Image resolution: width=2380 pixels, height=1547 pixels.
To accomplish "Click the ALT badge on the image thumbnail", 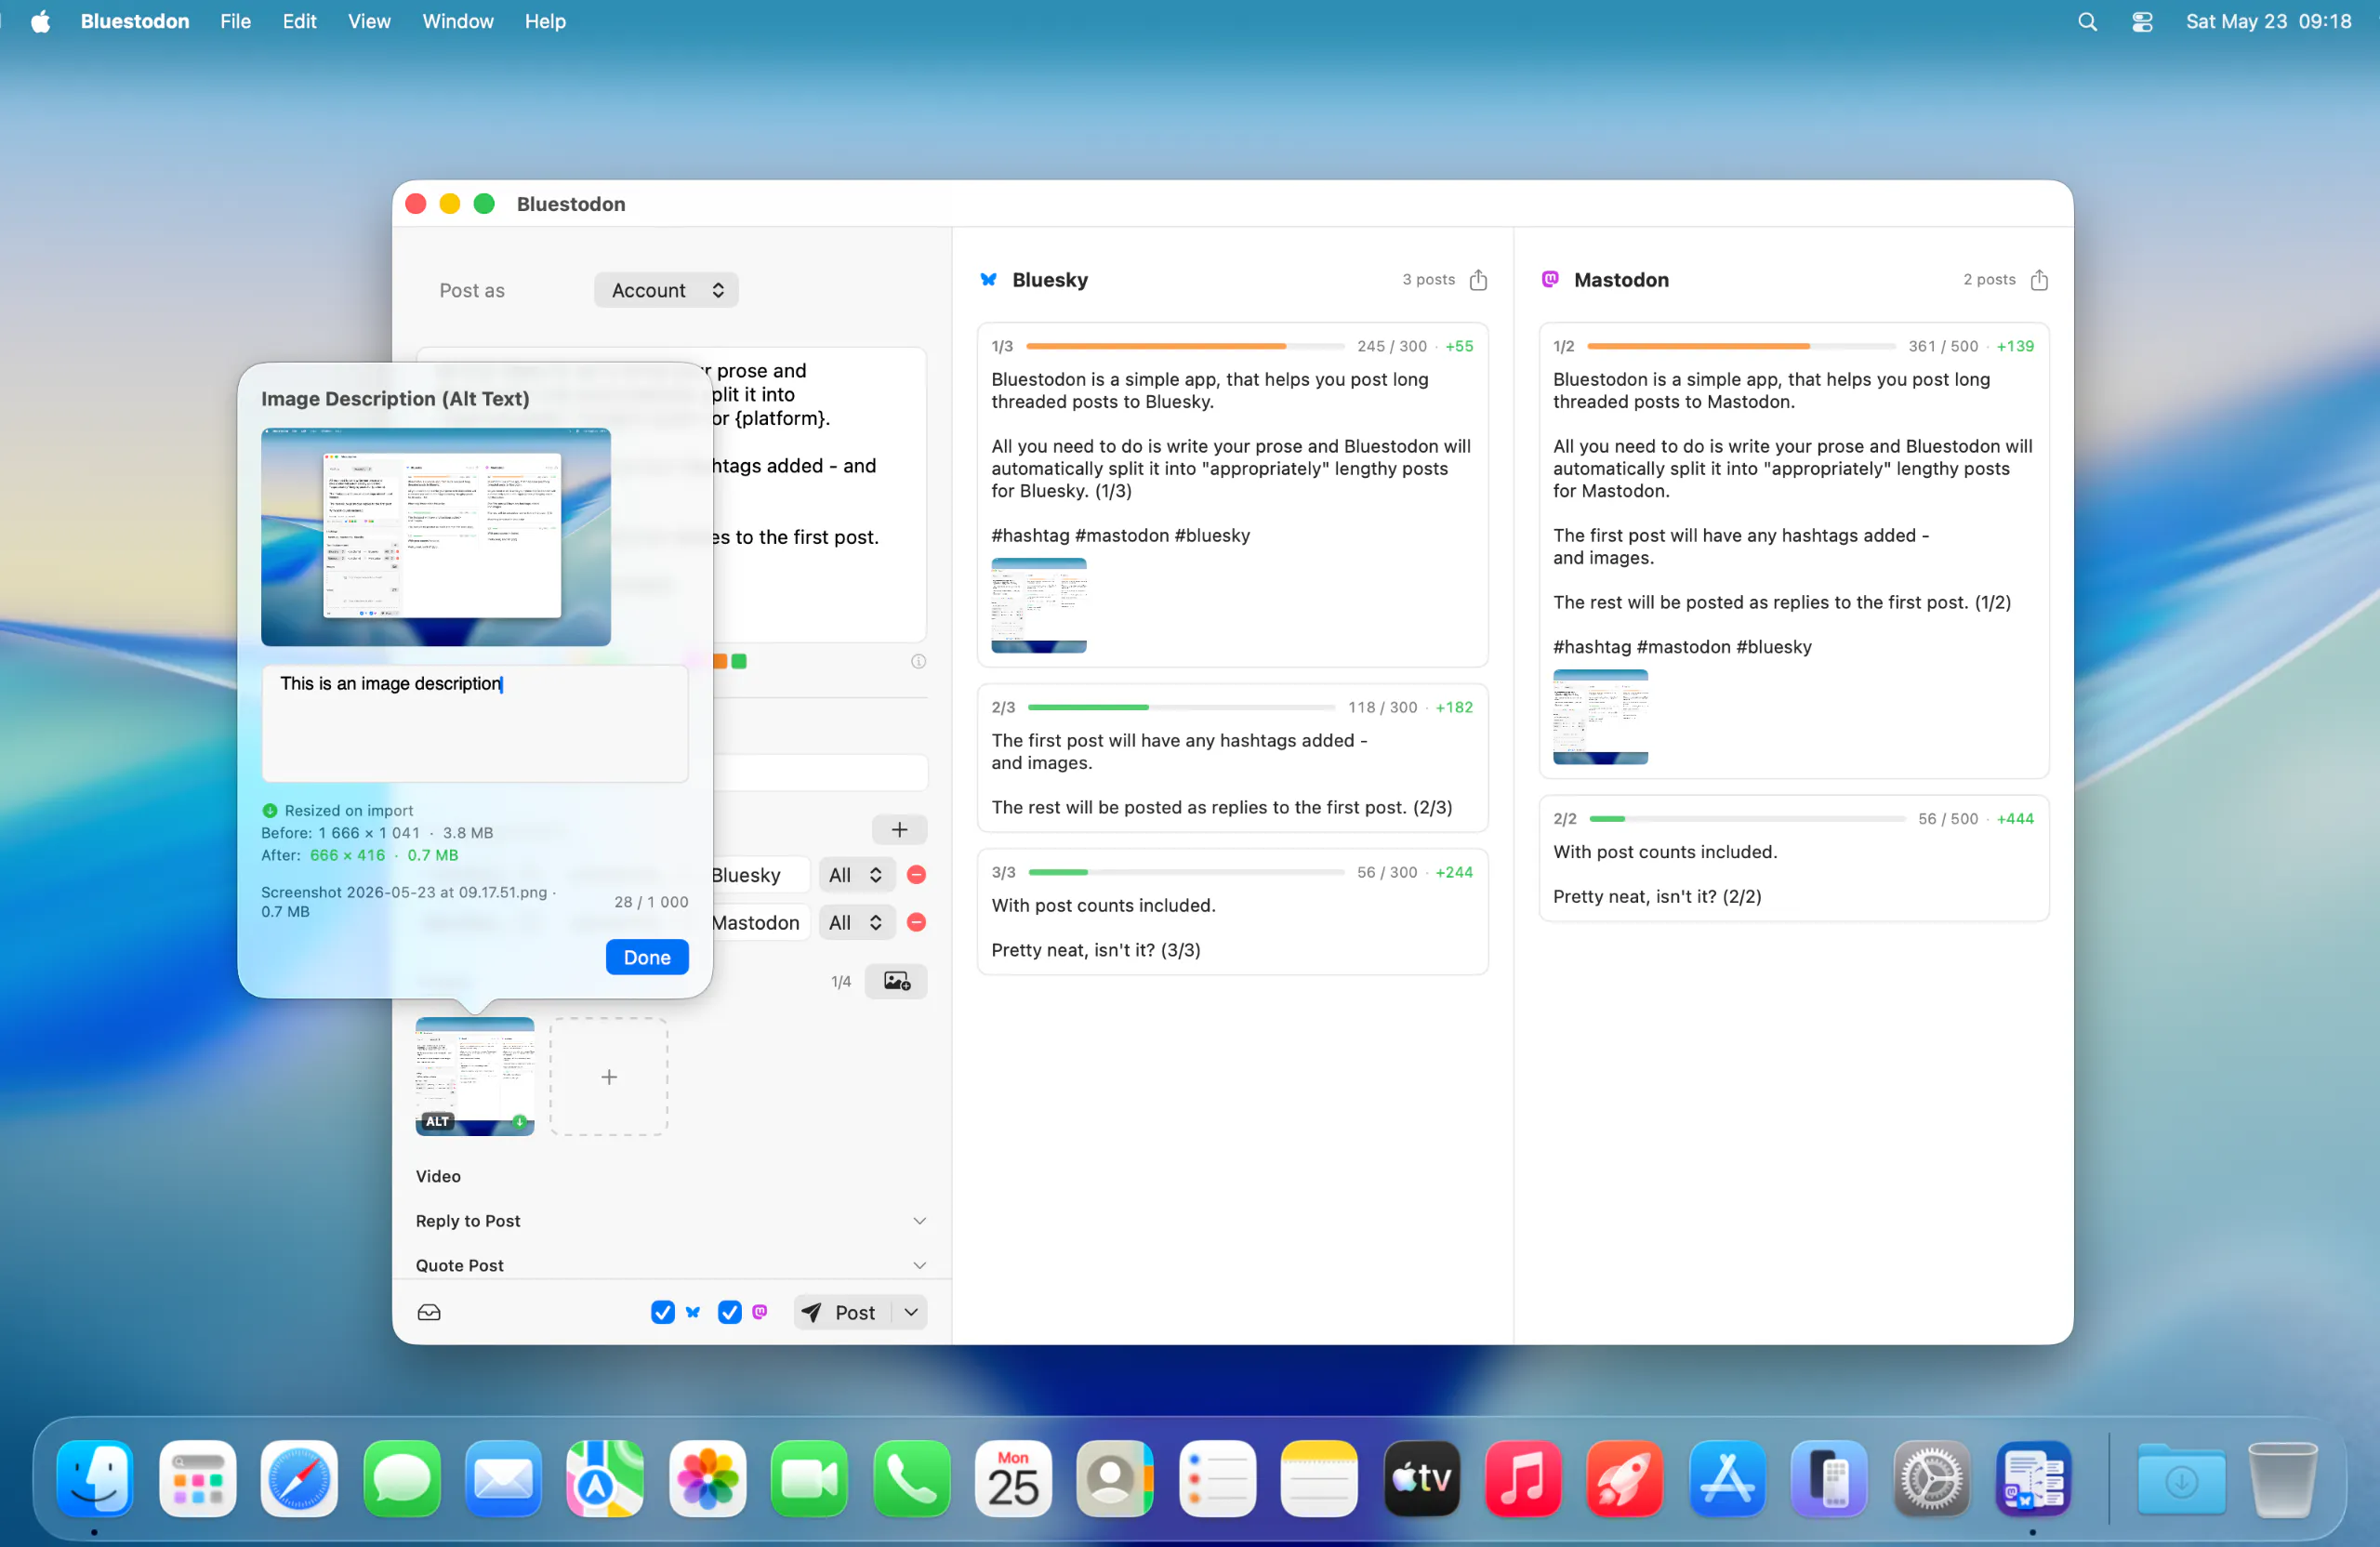I will coord(438,1121).
